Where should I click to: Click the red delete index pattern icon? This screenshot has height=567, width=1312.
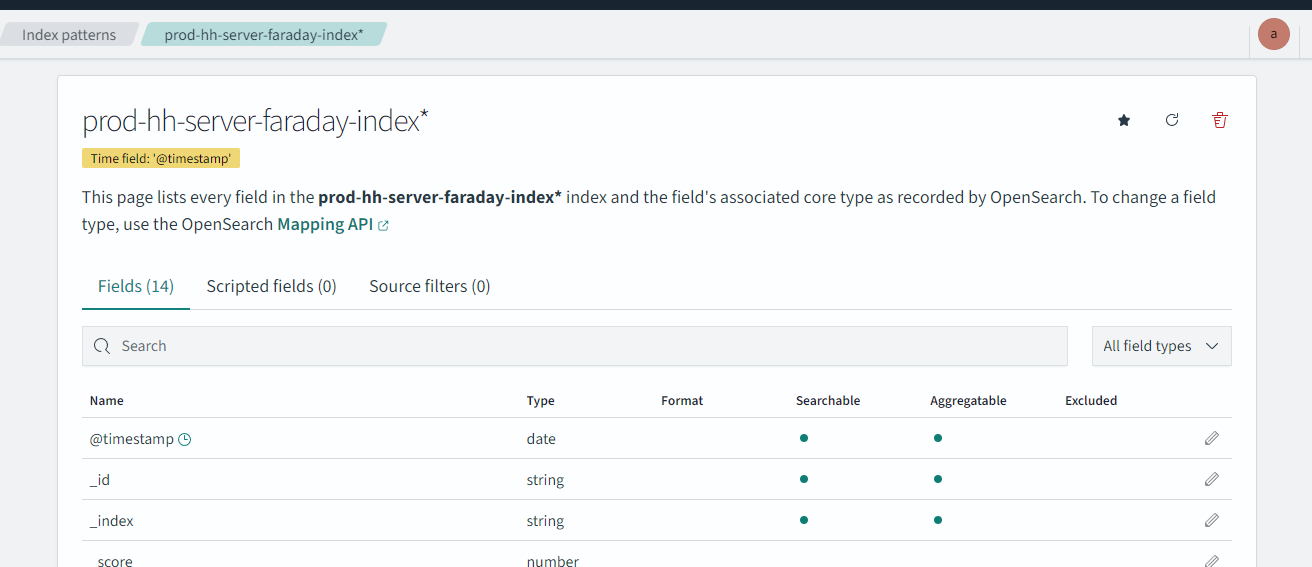1219,121
